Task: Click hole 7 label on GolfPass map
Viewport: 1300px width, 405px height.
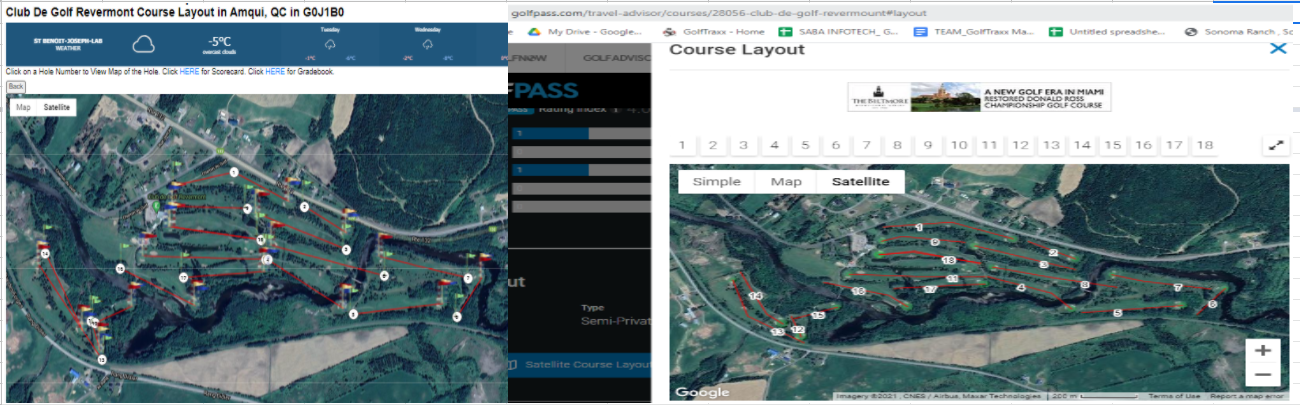Action: click(x=1178, y=288)
